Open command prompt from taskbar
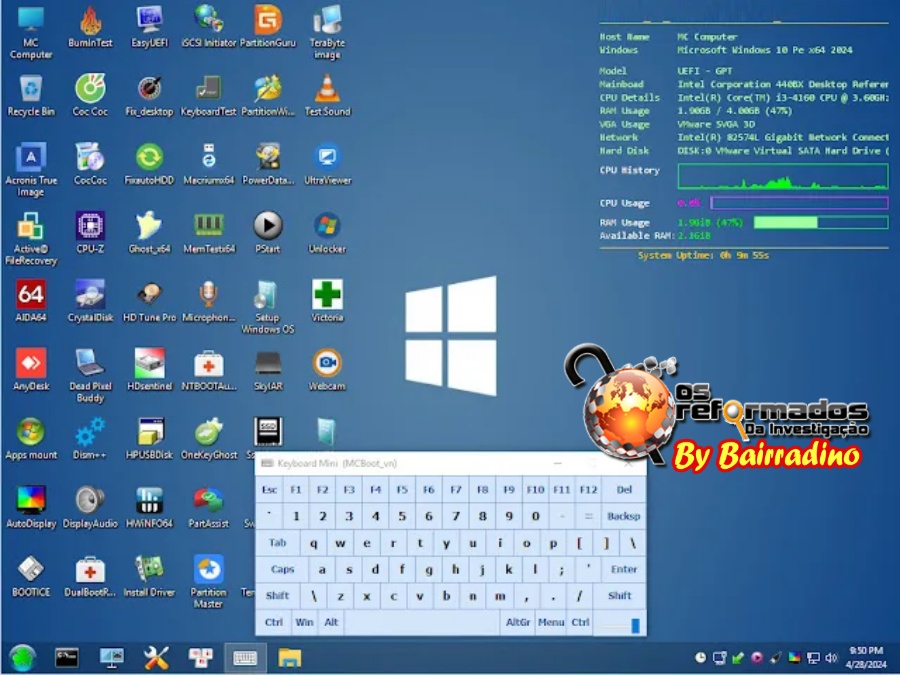 pyautogui.click(x=67, y=658)
